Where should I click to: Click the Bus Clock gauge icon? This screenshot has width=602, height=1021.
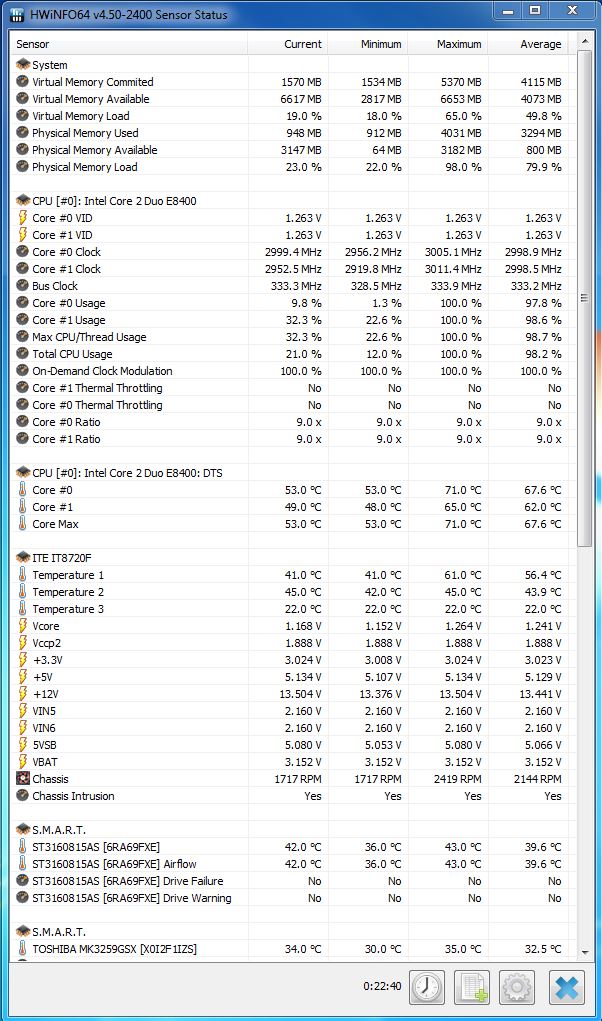[x=23, y=285]
